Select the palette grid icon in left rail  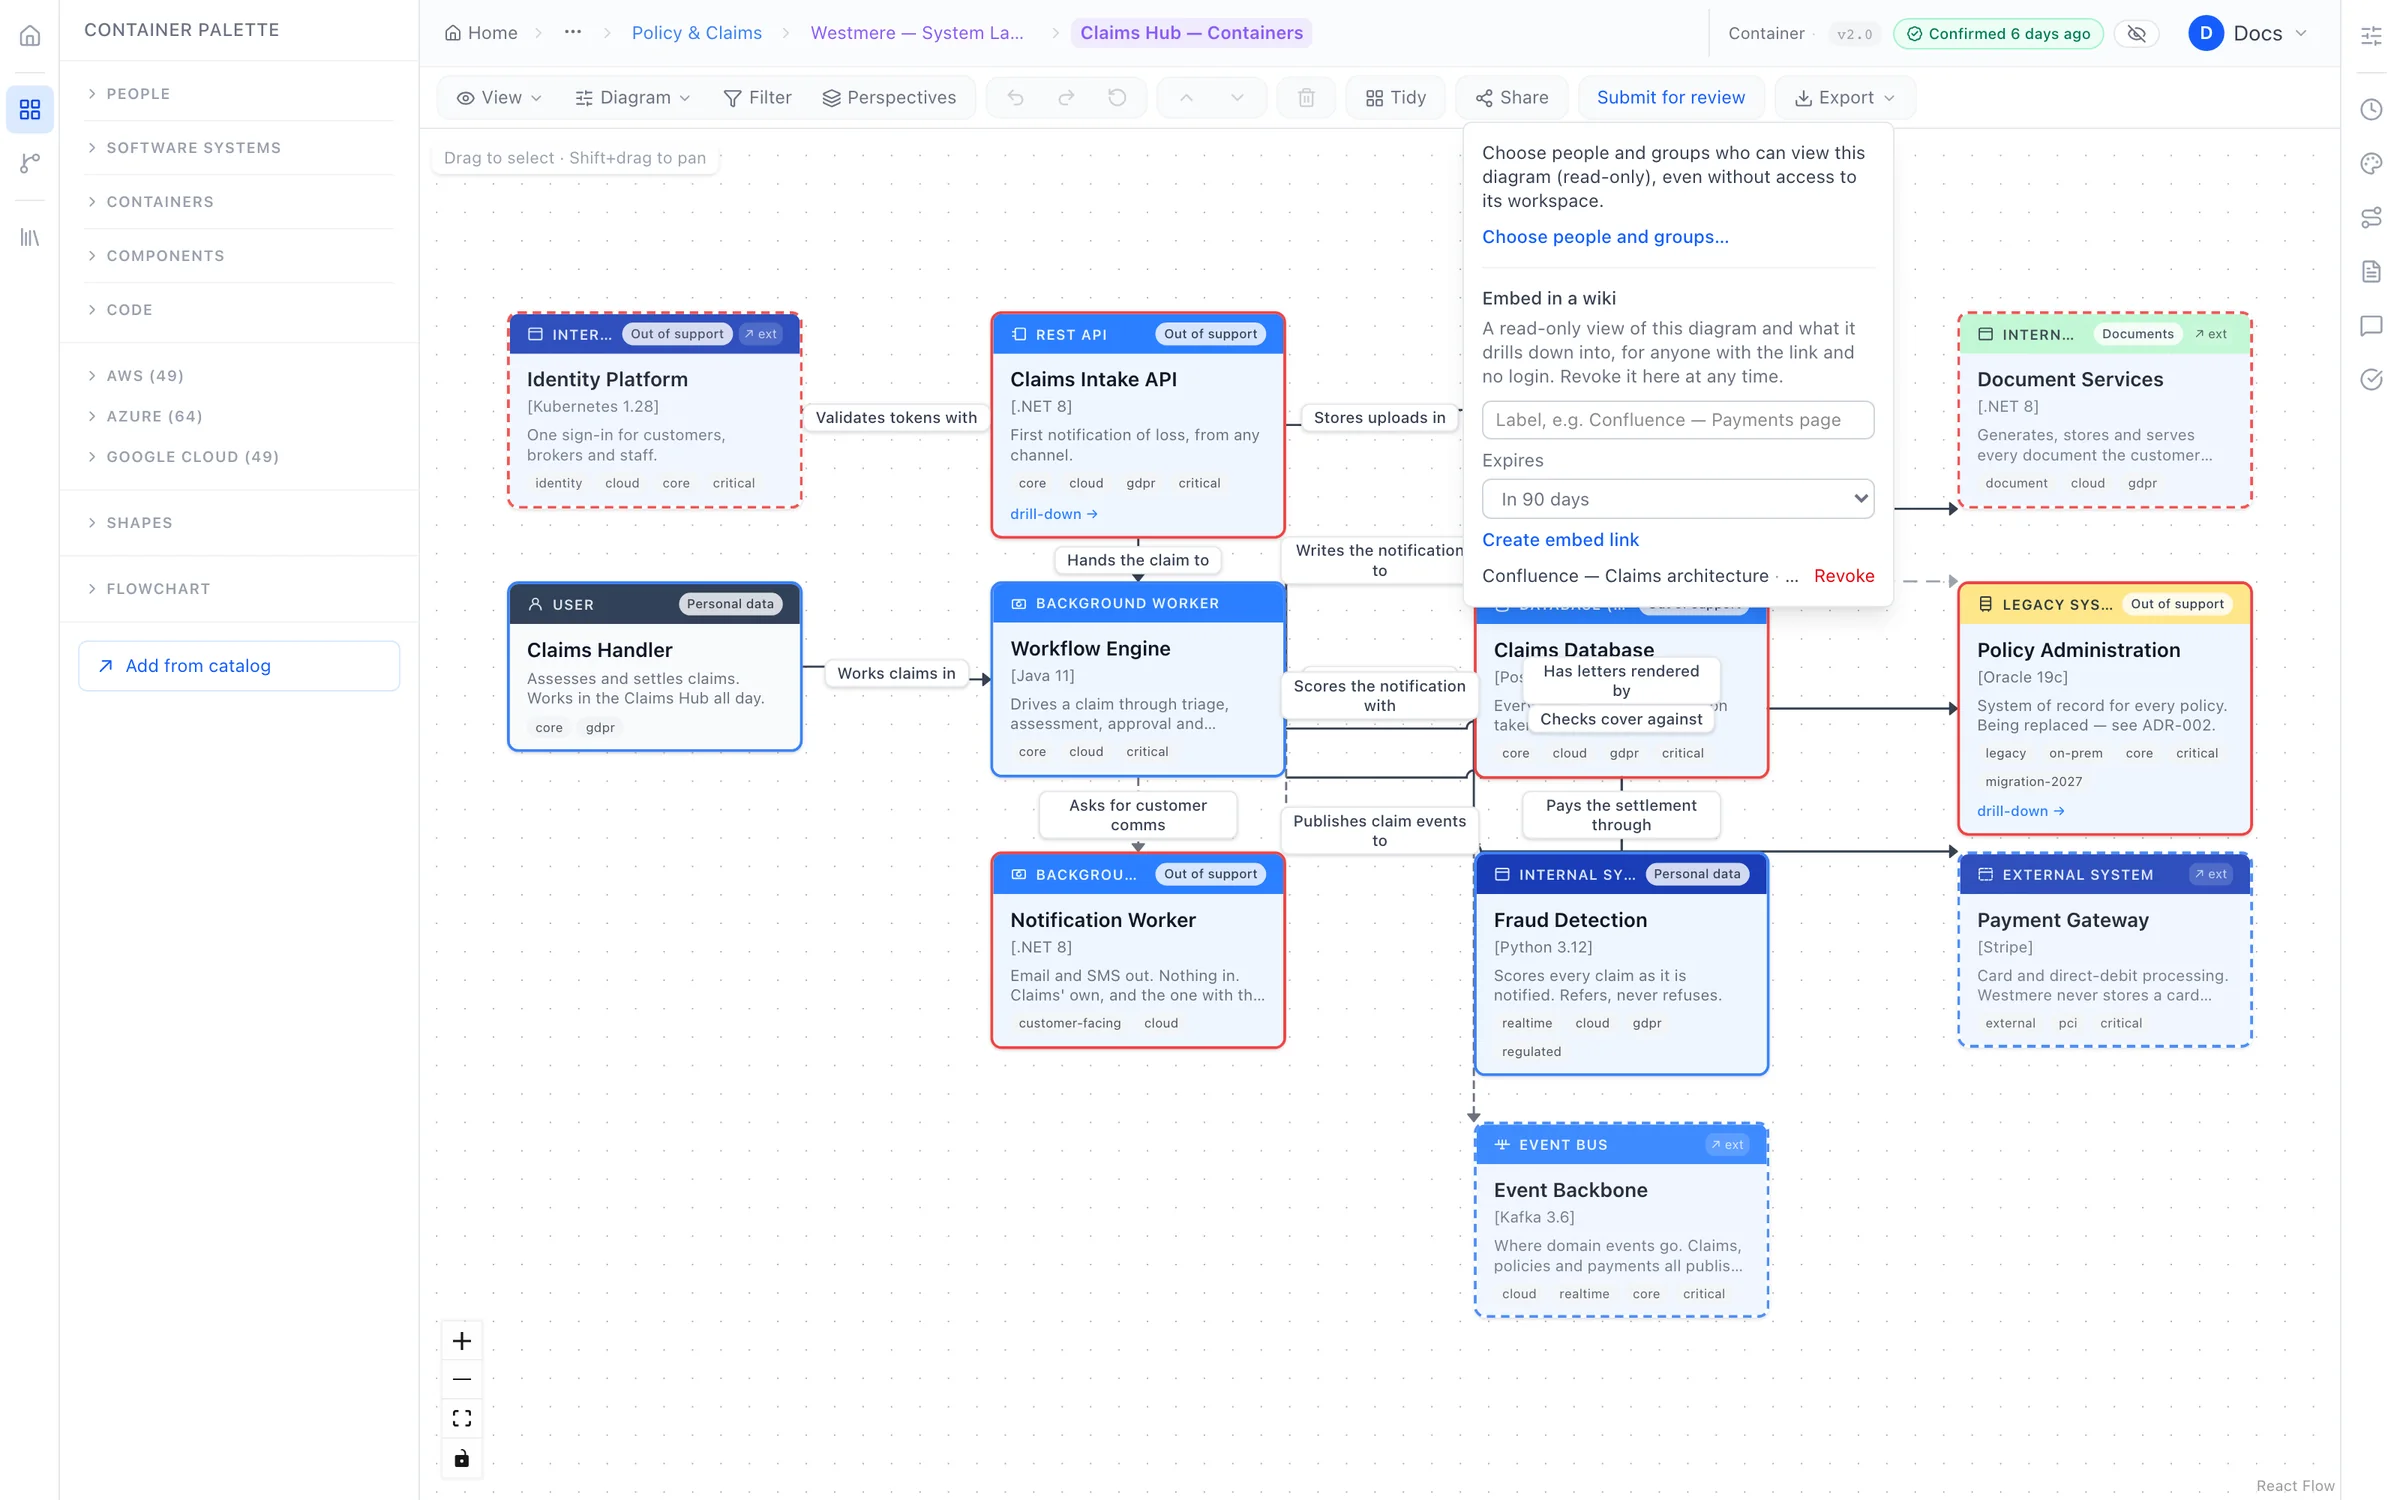tap(30, 109)
